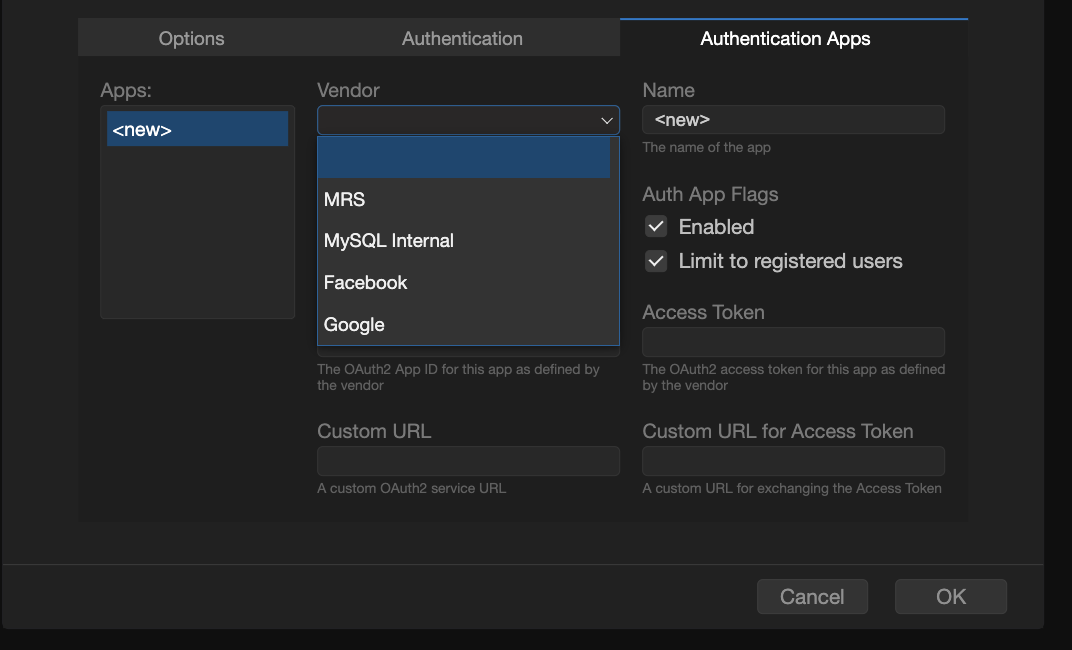Choose MRS from the Vendor list
The height and width of the screenshot is (650, 1072).
tap(345, 199)
